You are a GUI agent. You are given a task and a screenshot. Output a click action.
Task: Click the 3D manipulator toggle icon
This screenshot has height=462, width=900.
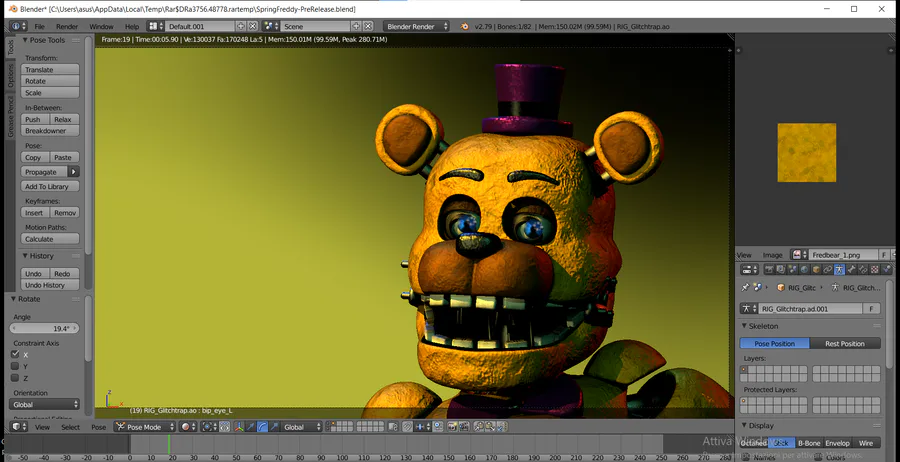tap(239, 426)
